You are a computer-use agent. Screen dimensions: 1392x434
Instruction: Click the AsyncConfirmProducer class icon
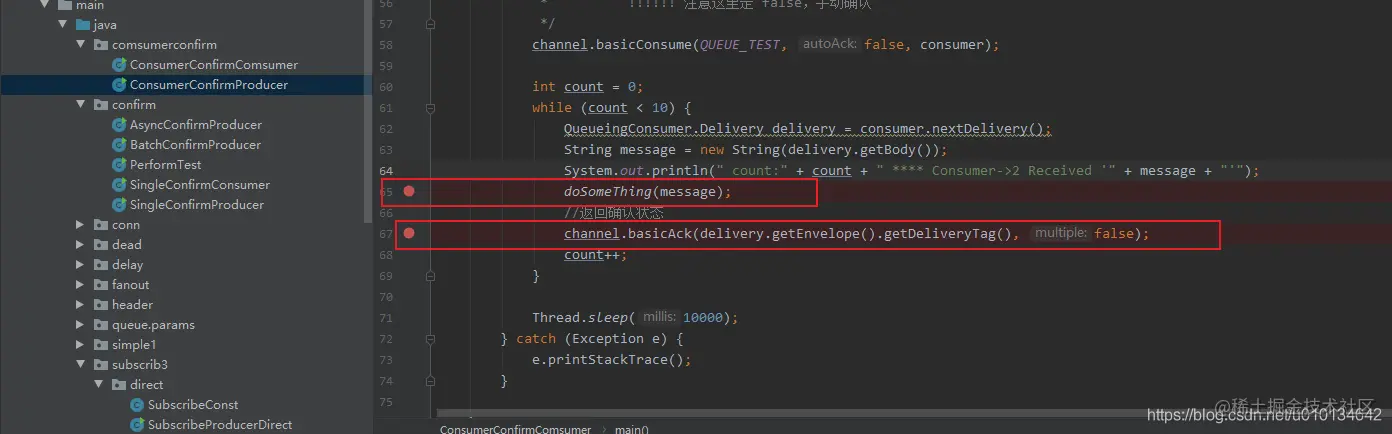[x=119, y=125]
